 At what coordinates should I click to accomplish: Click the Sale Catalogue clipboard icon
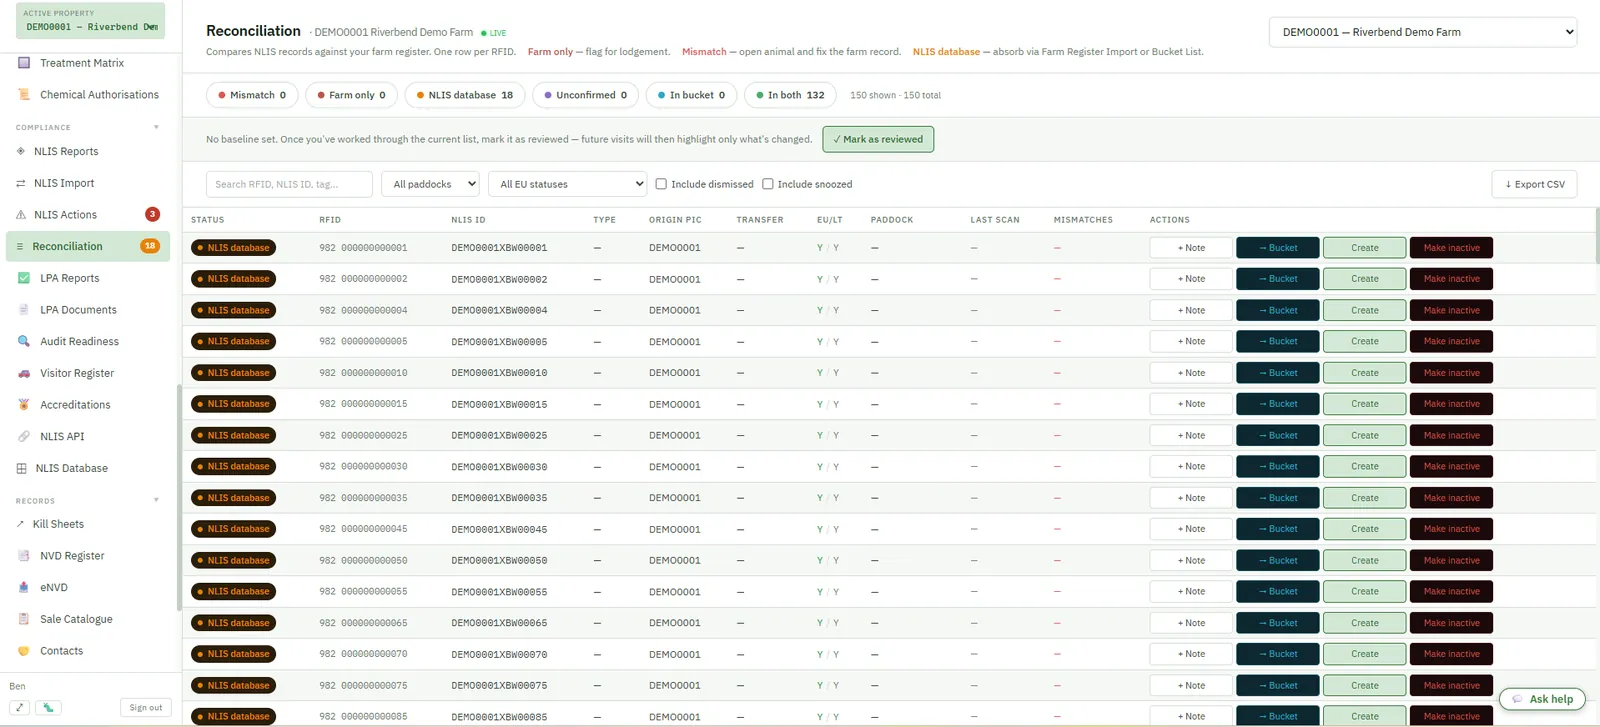[24, 619]
